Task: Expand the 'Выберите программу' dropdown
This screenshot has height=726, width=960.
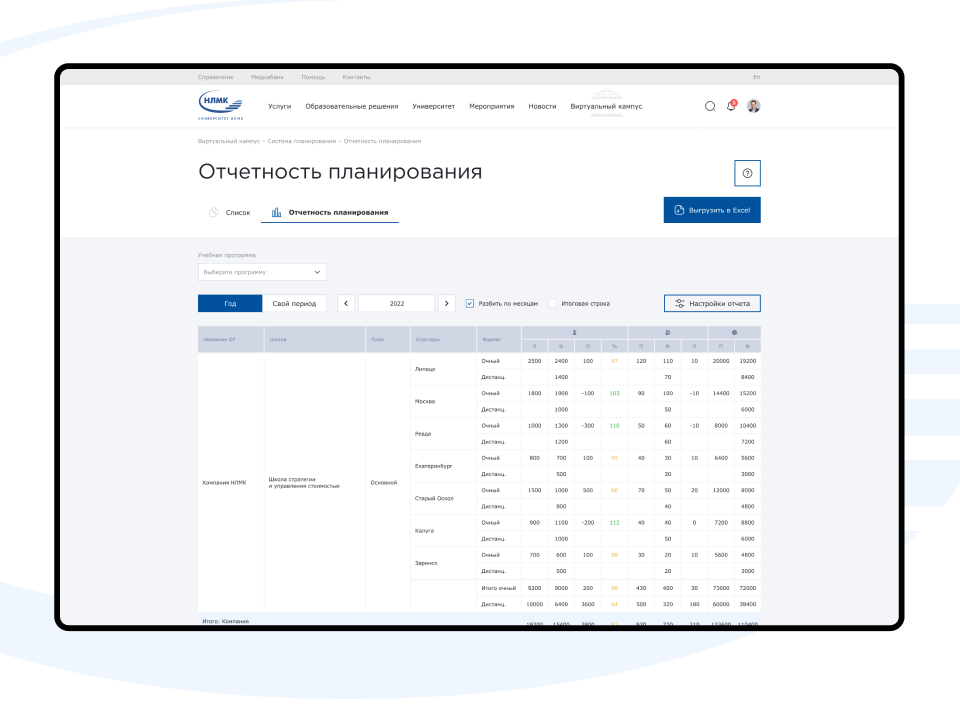Action: tap(262, 272)
